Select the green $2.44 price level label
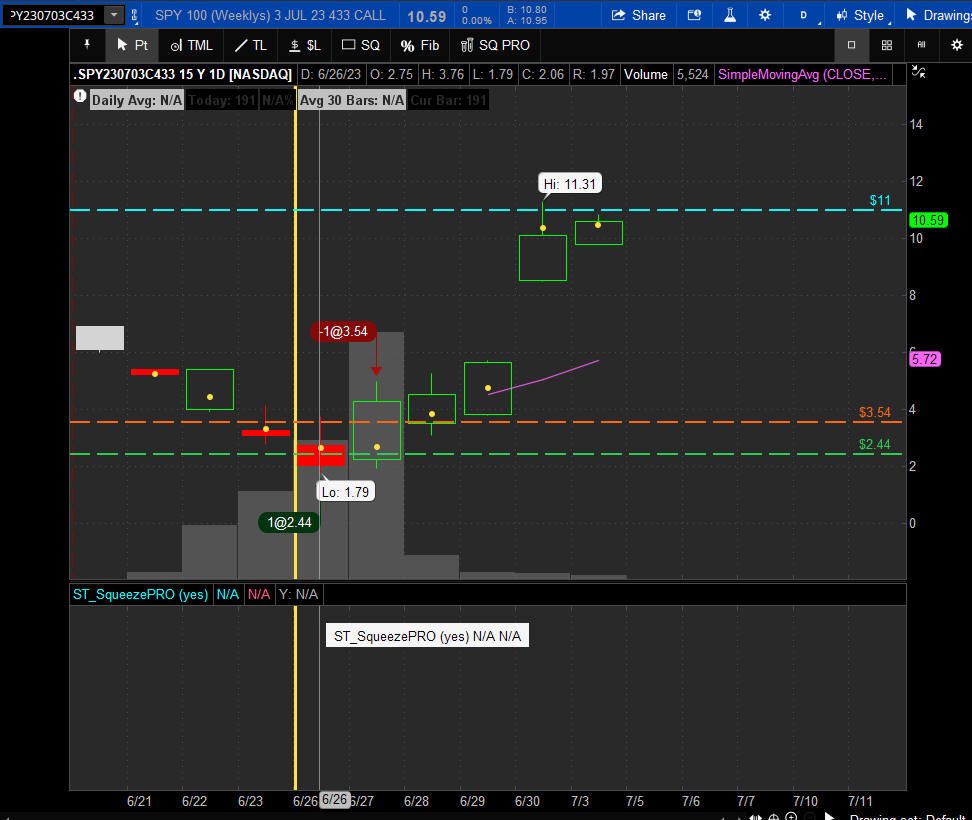The height and width of the screenshot is (820, 972). tap(874, 444)
